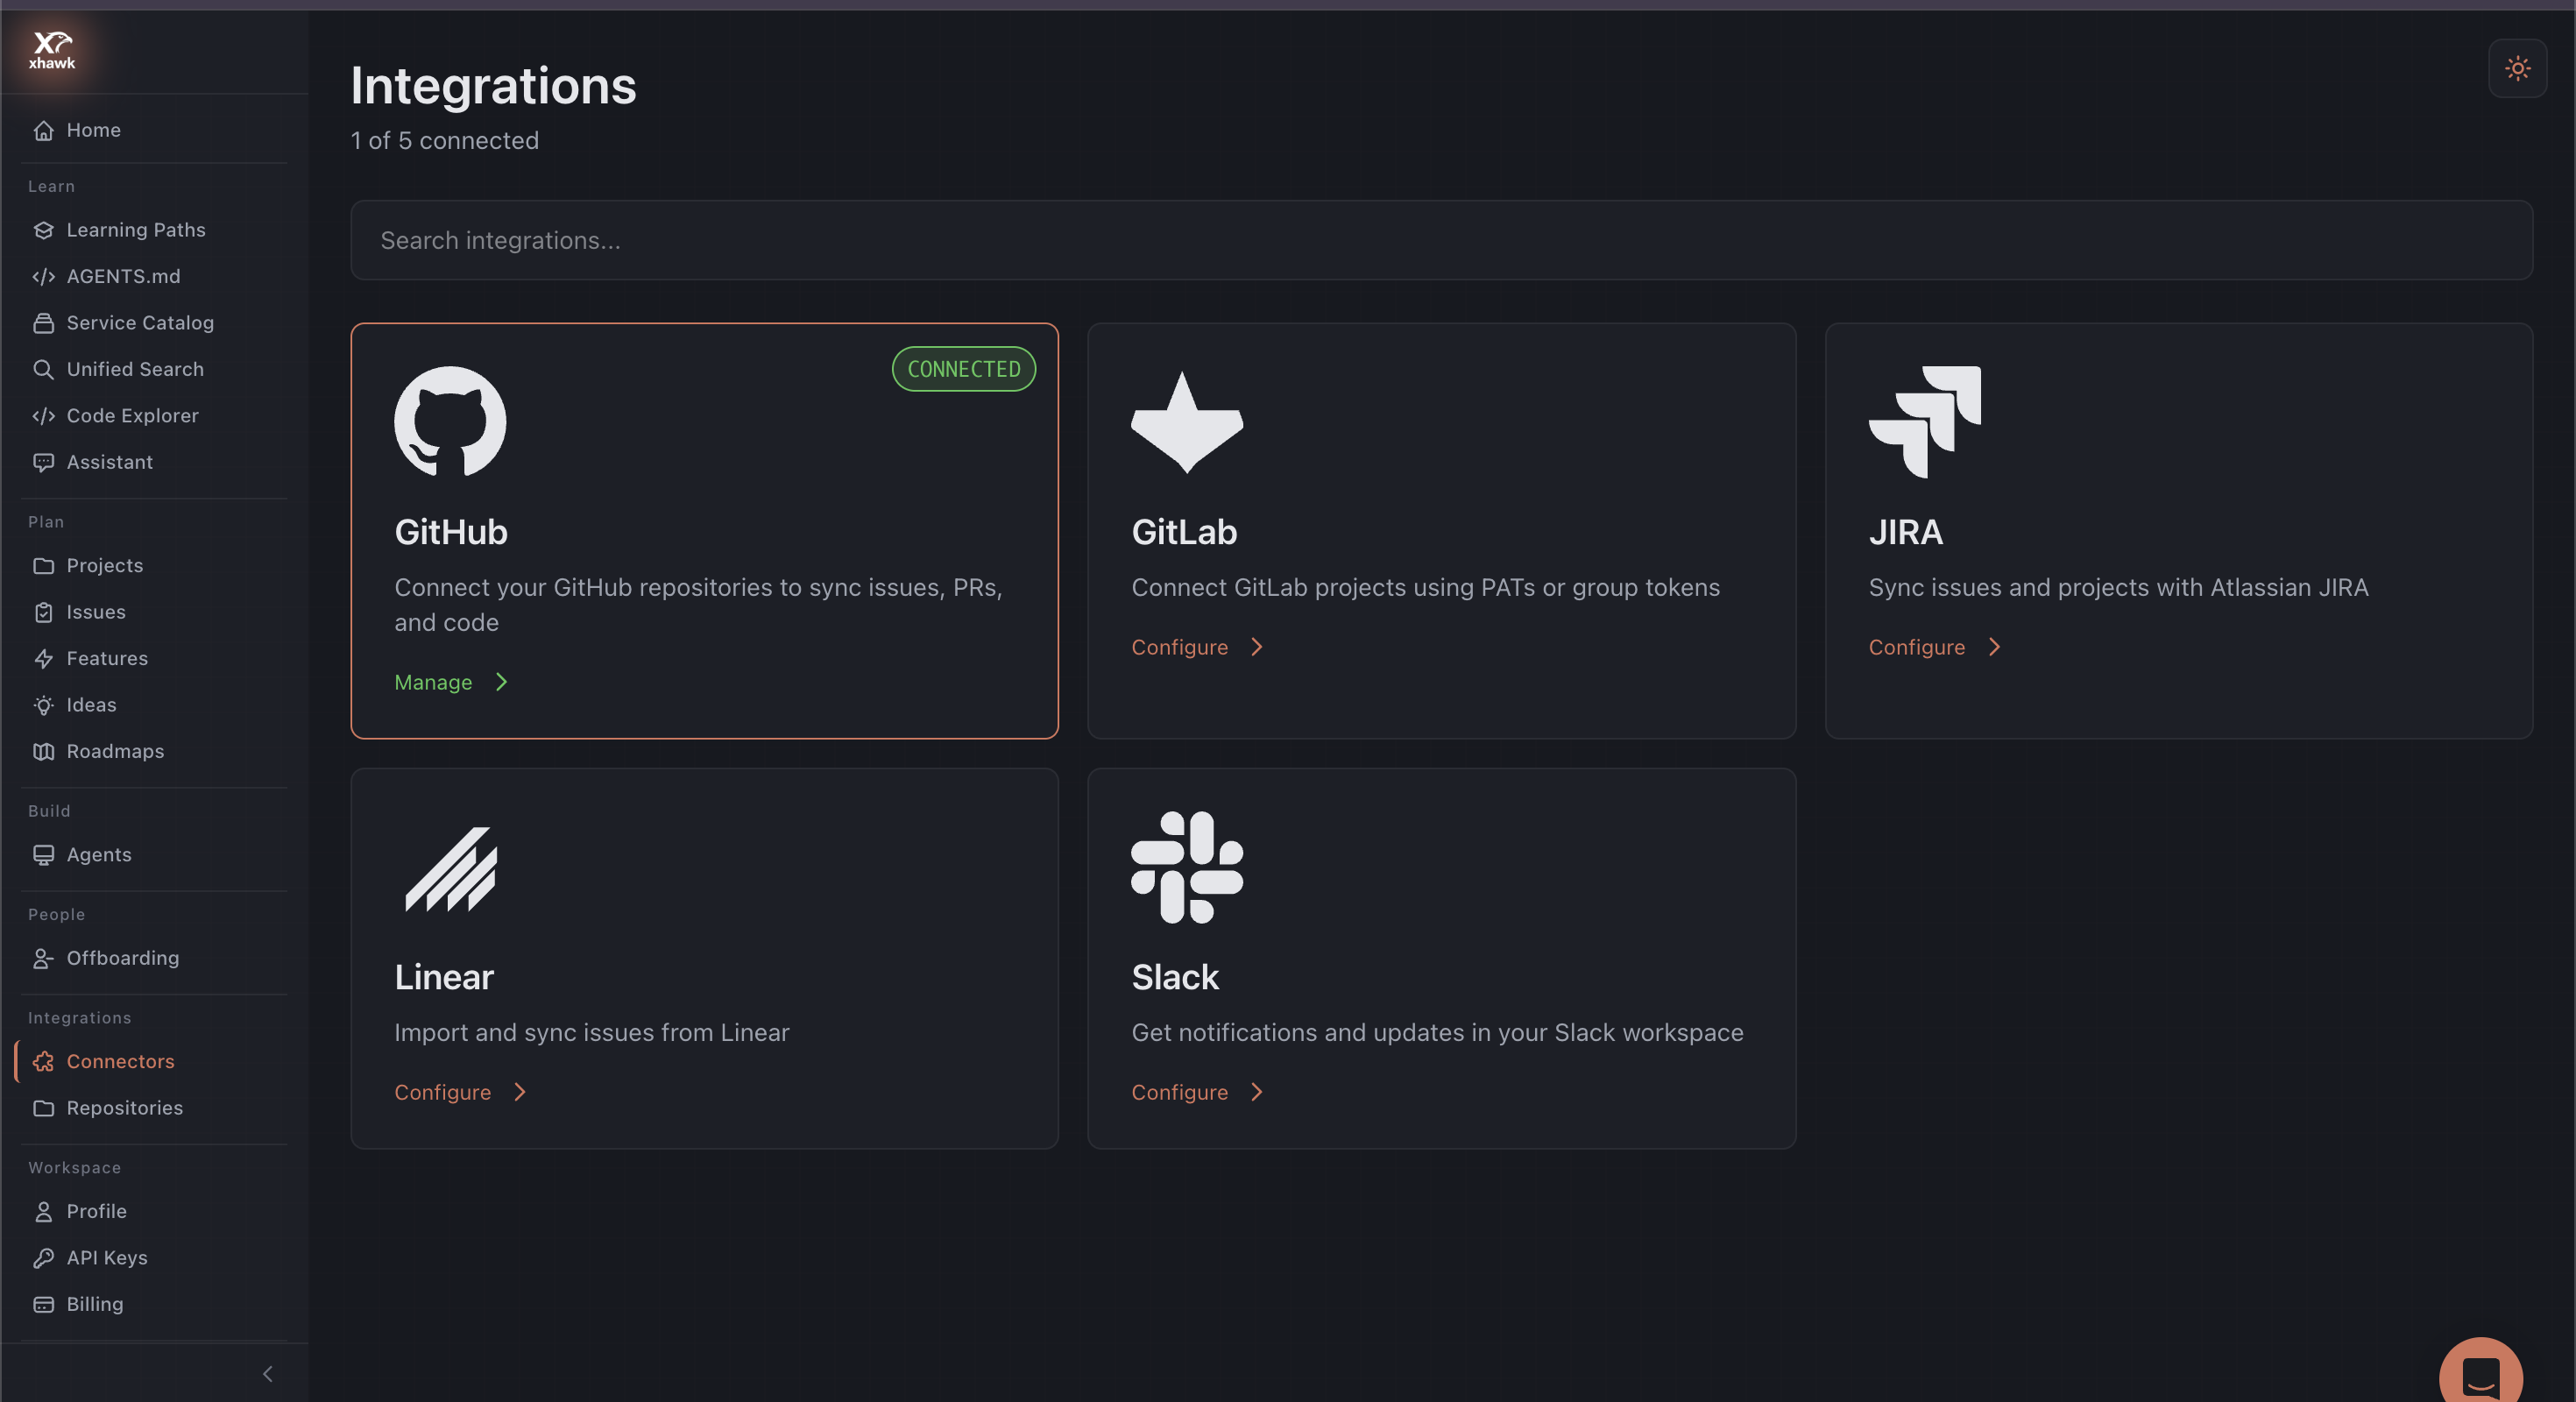Image resolution: width=2576 pixels, height=1402 pixels.
Task: Toggle light mode with the sun icon
Action: click(x=2517, y=68)
